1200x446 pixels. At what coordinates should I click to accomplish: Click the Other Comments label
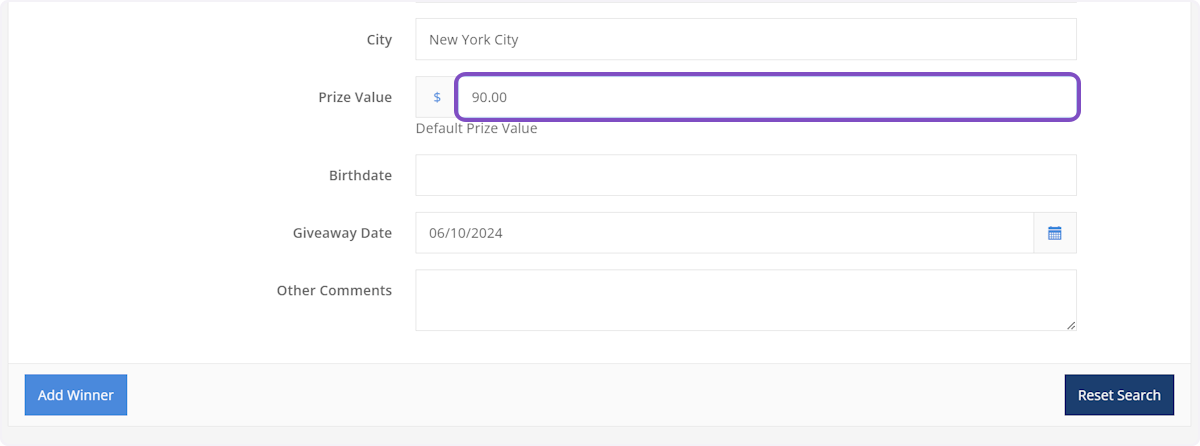pyautogui.click(x=334, y=290)
